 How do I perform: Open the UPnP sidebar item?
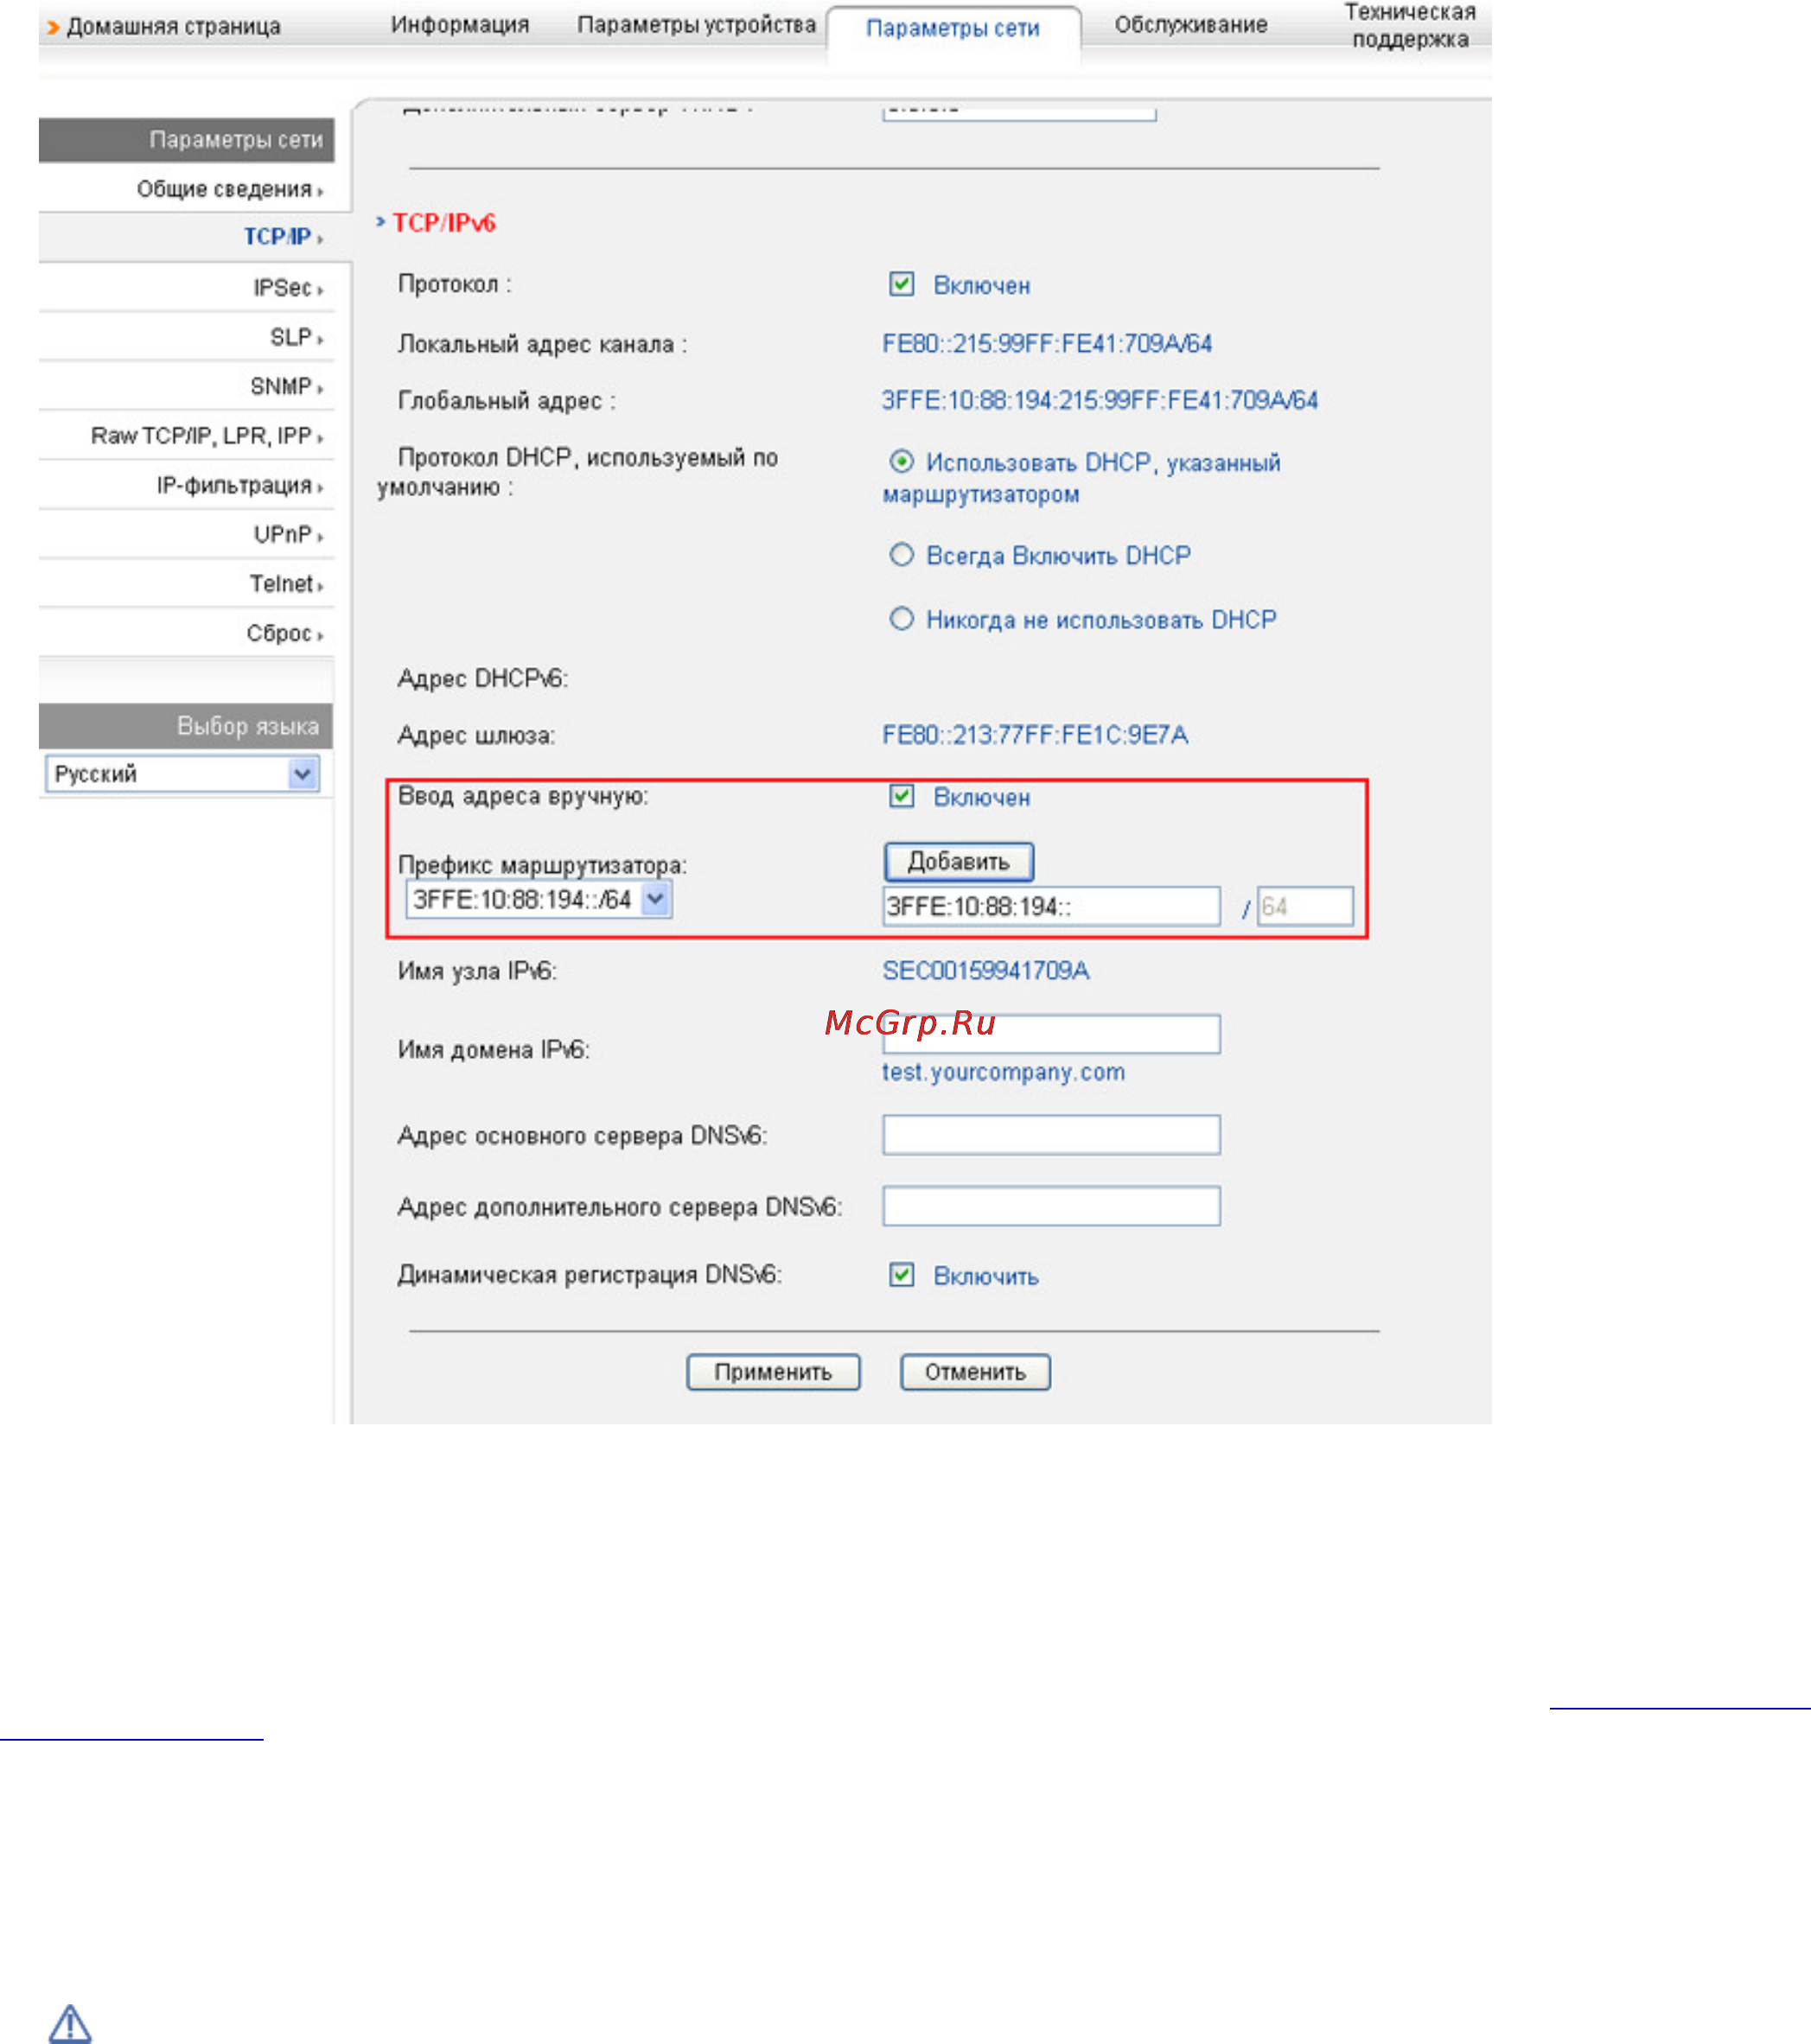coord(288,534)
